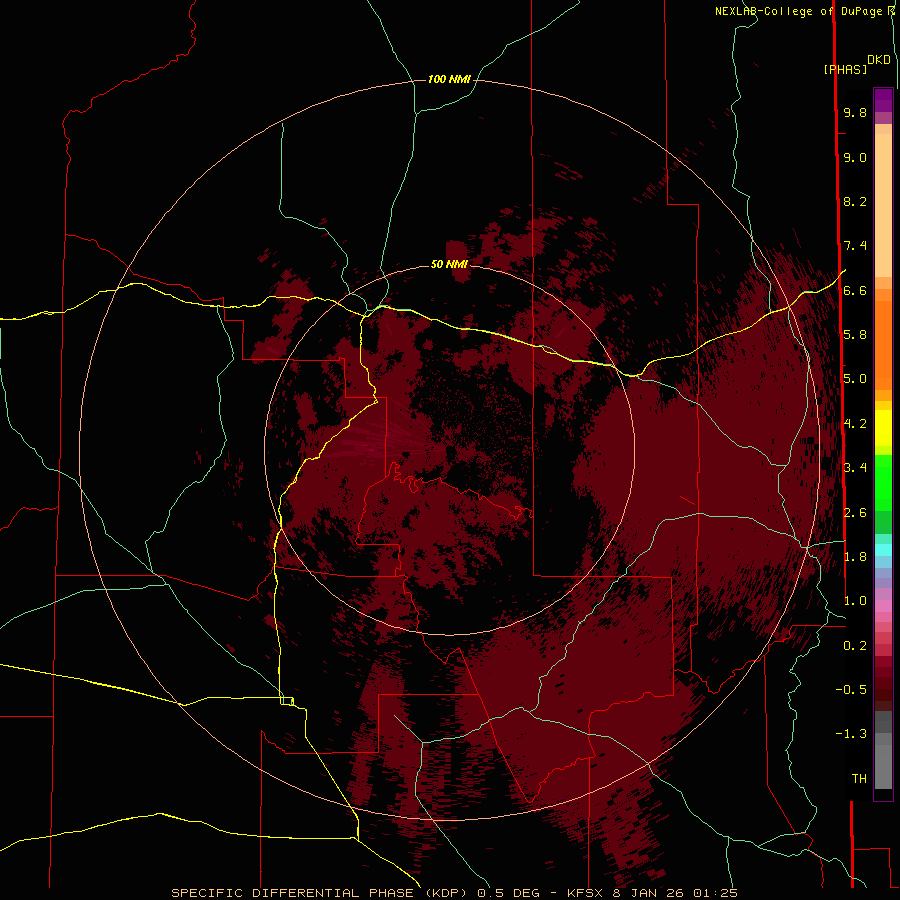Click the 50 NMI range ring label

click(x=449, y=264)
